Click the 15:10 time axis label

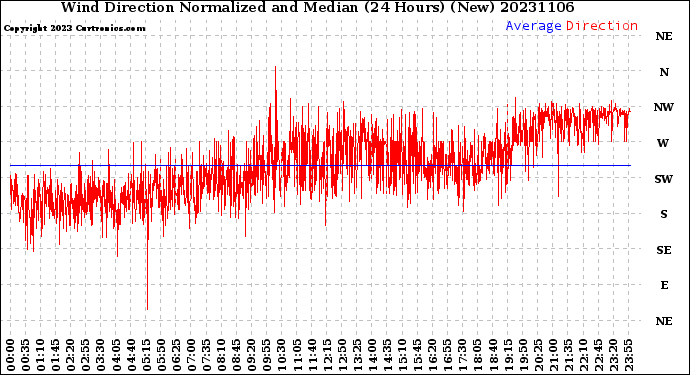(x=402, y=355)
